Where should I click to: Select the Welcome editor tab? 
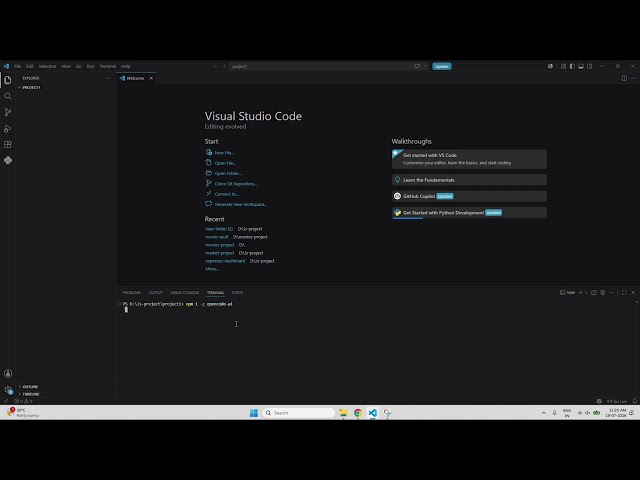pos(136,78)
